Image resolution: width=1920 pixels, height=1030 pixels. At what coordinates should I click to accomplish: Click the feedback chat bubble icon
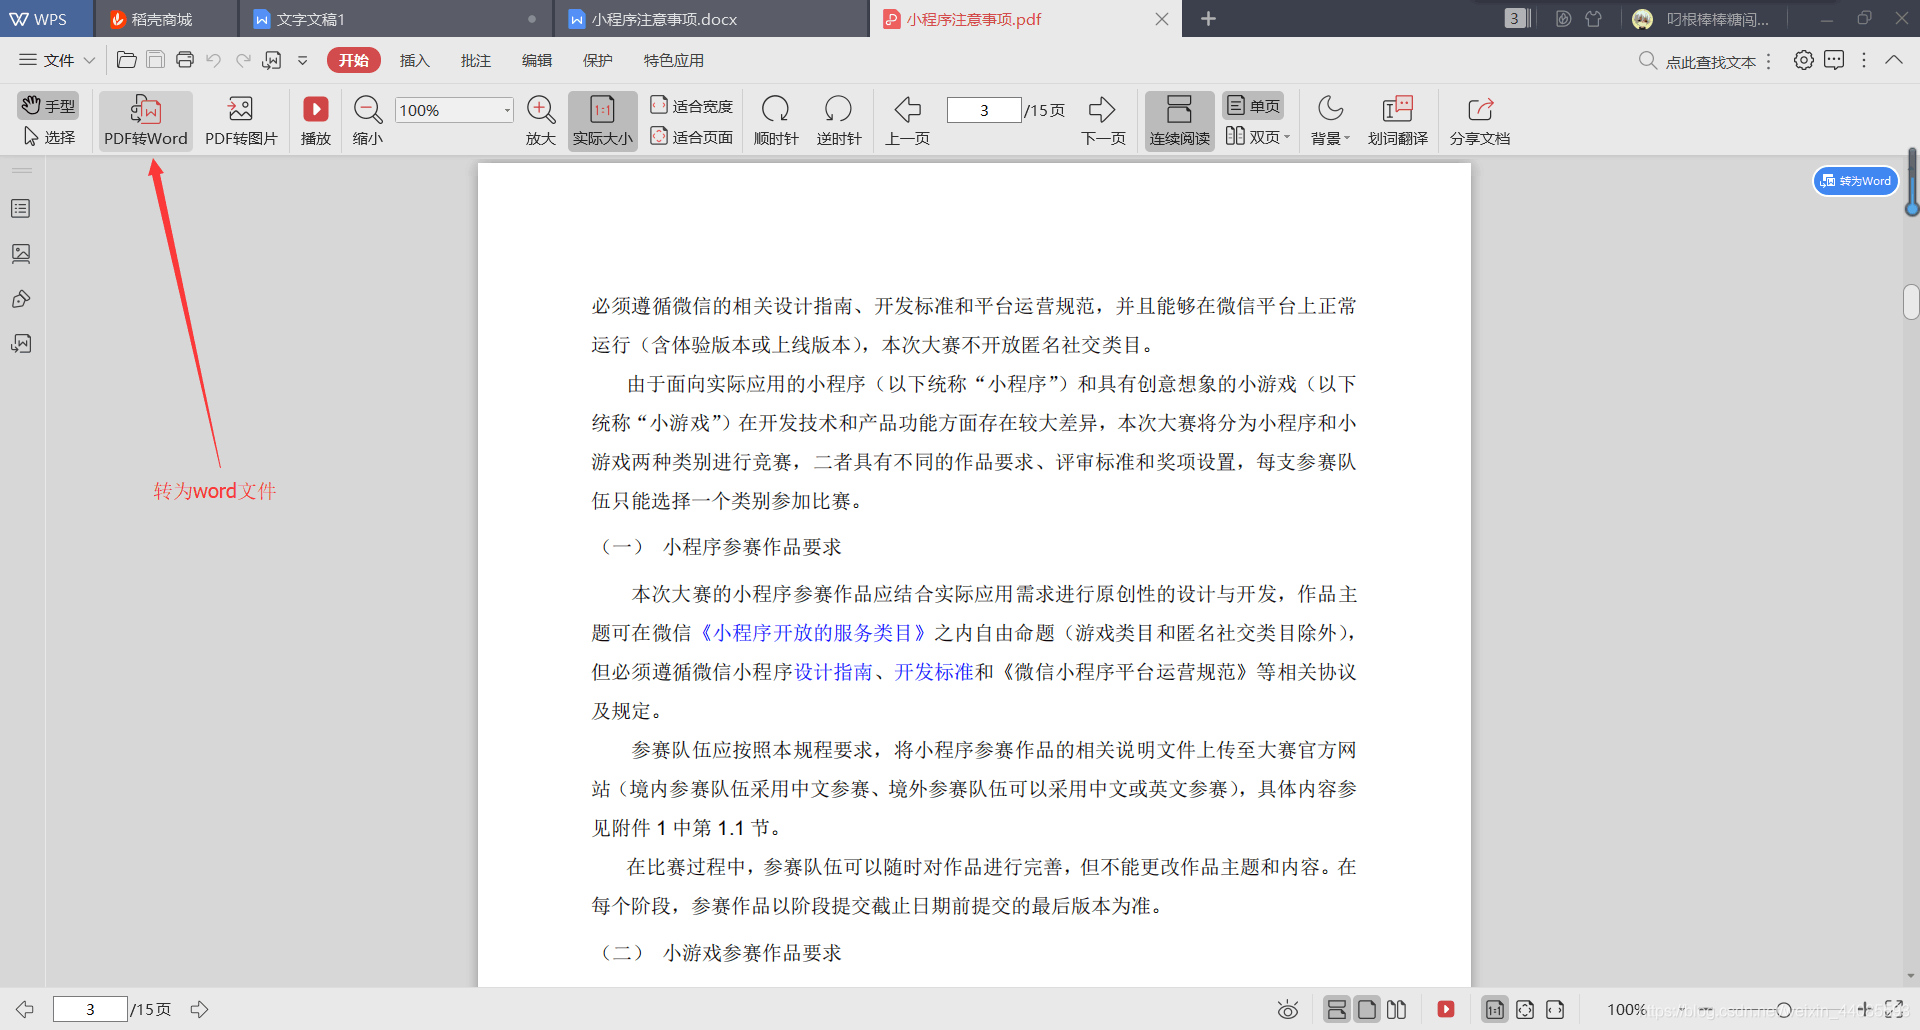(x=1834, y=60)
